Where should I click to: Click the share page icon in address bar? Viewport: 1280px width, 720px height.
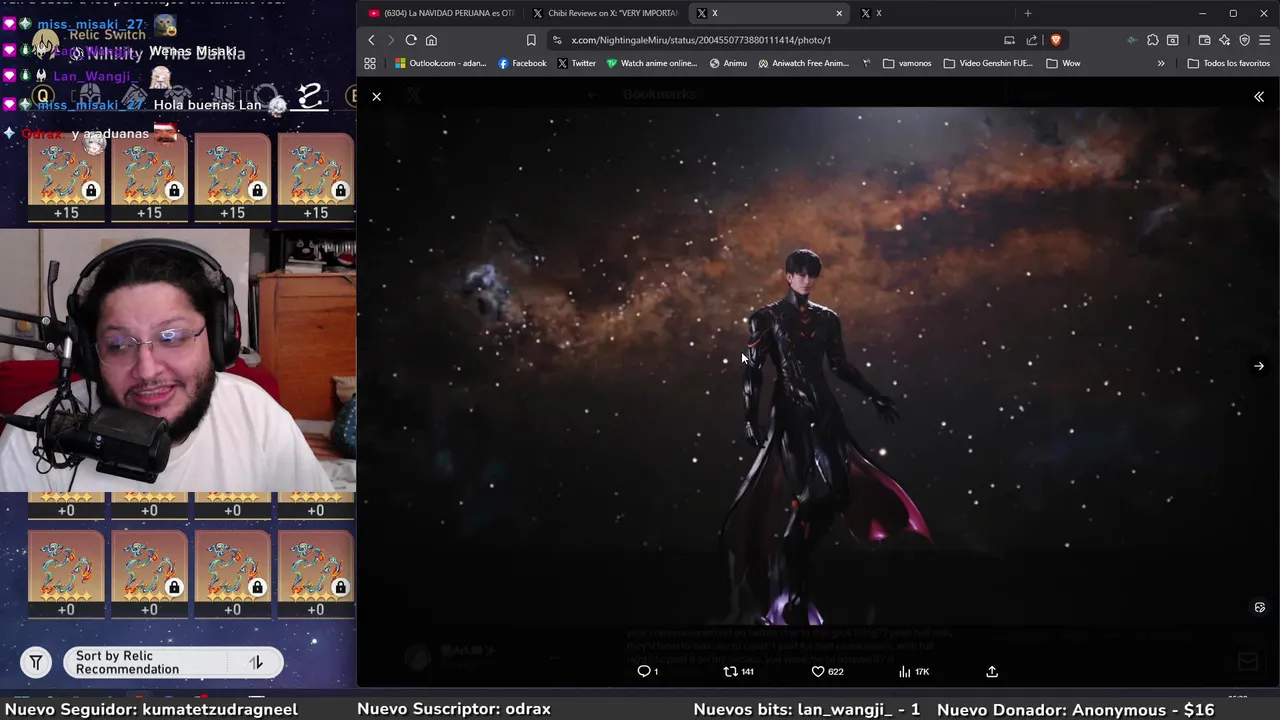click(x=1032, y=40)
